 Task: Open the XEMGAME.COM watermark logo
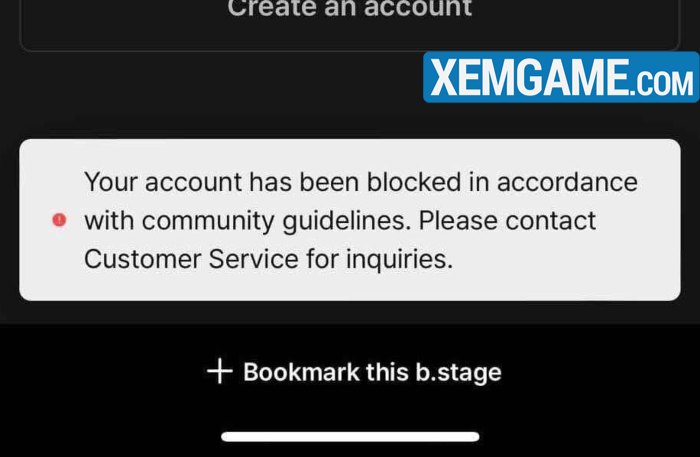tap(561, 77)
